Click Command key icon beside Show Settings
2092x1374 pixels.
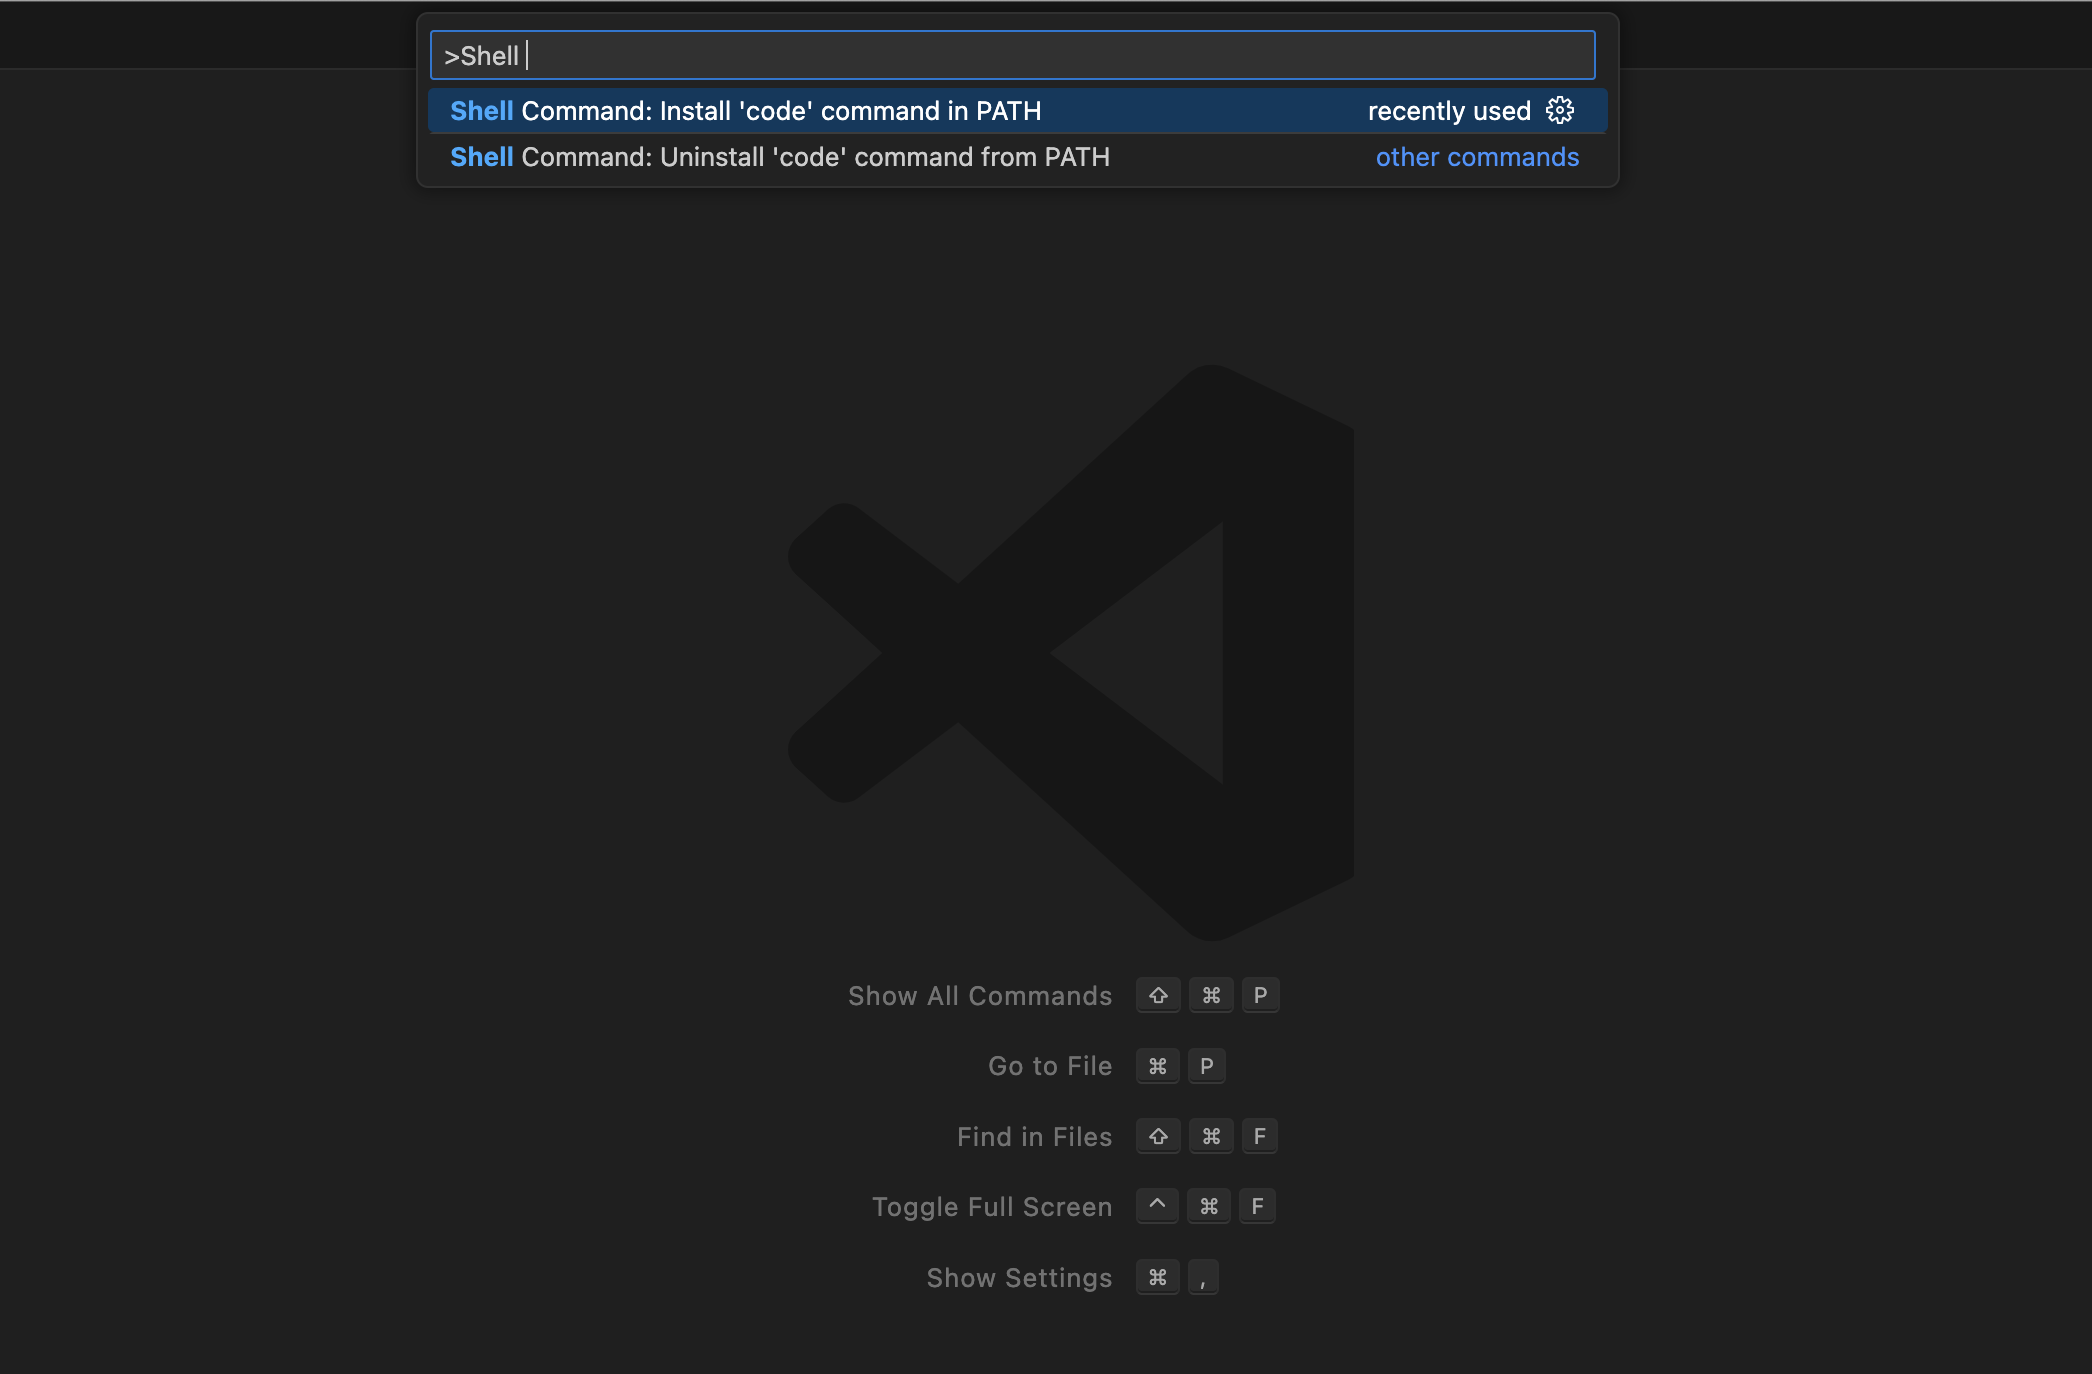click(1158, 1278)
